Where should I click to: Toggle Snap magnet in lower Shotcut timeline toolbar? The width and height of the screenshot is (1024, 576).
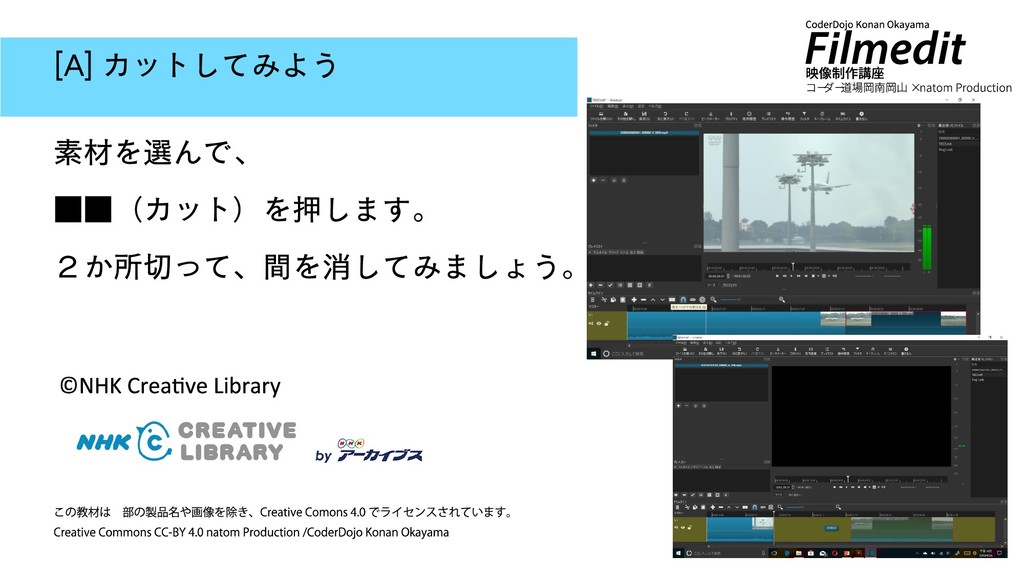pos(754,507)
